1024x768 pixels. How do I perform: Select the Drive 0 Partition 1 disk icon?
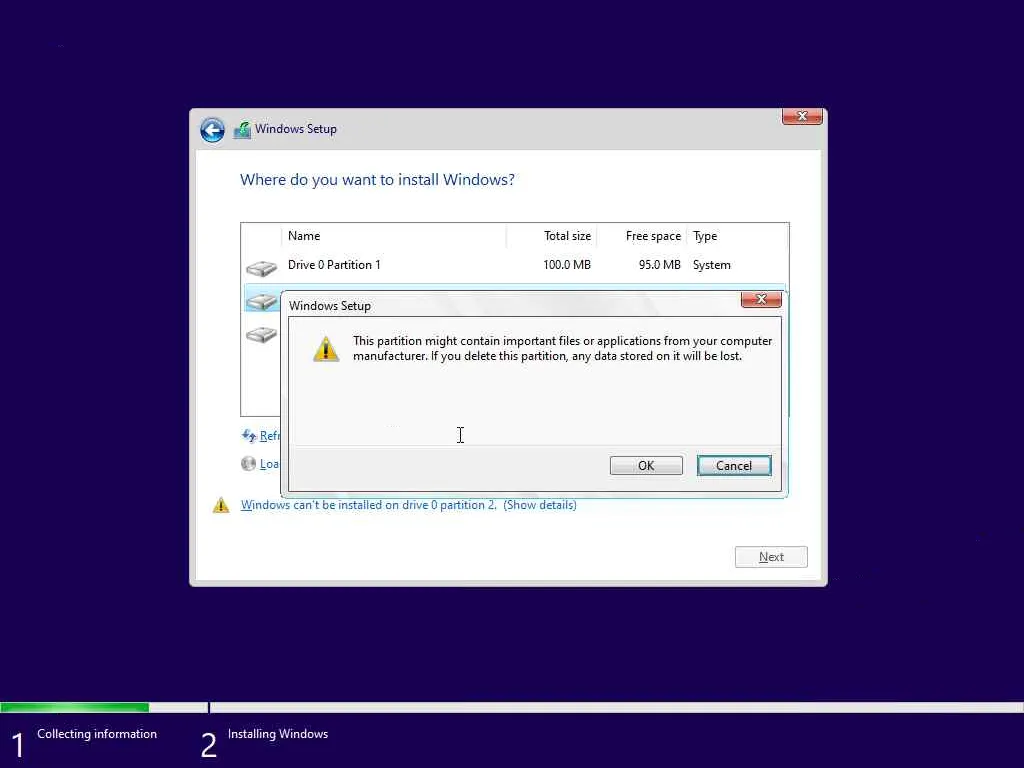261,268
